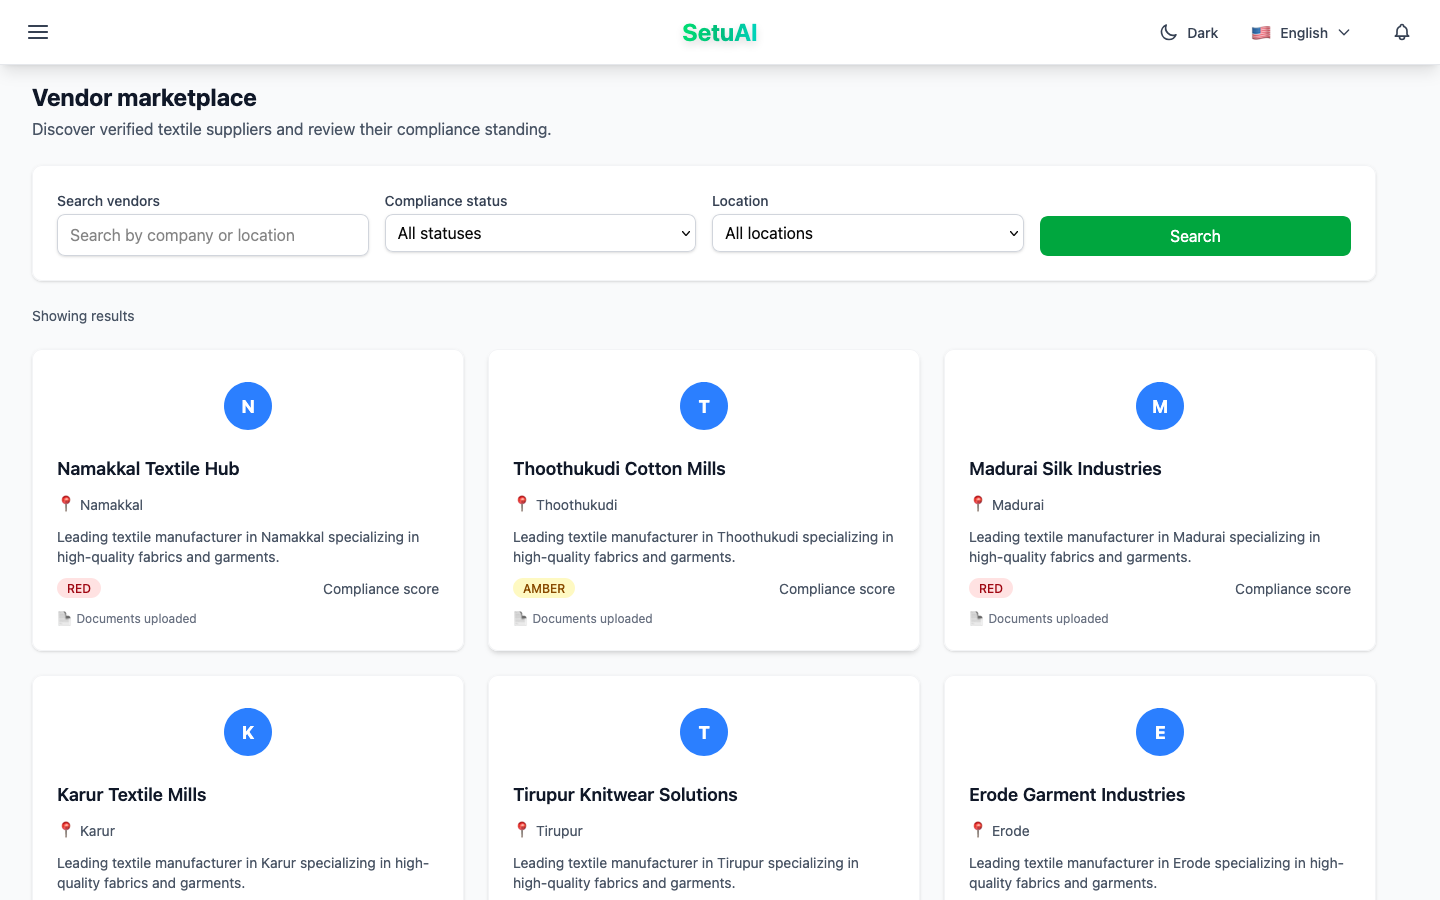
Task: Click the notification bell icon
Action: 1402,32
